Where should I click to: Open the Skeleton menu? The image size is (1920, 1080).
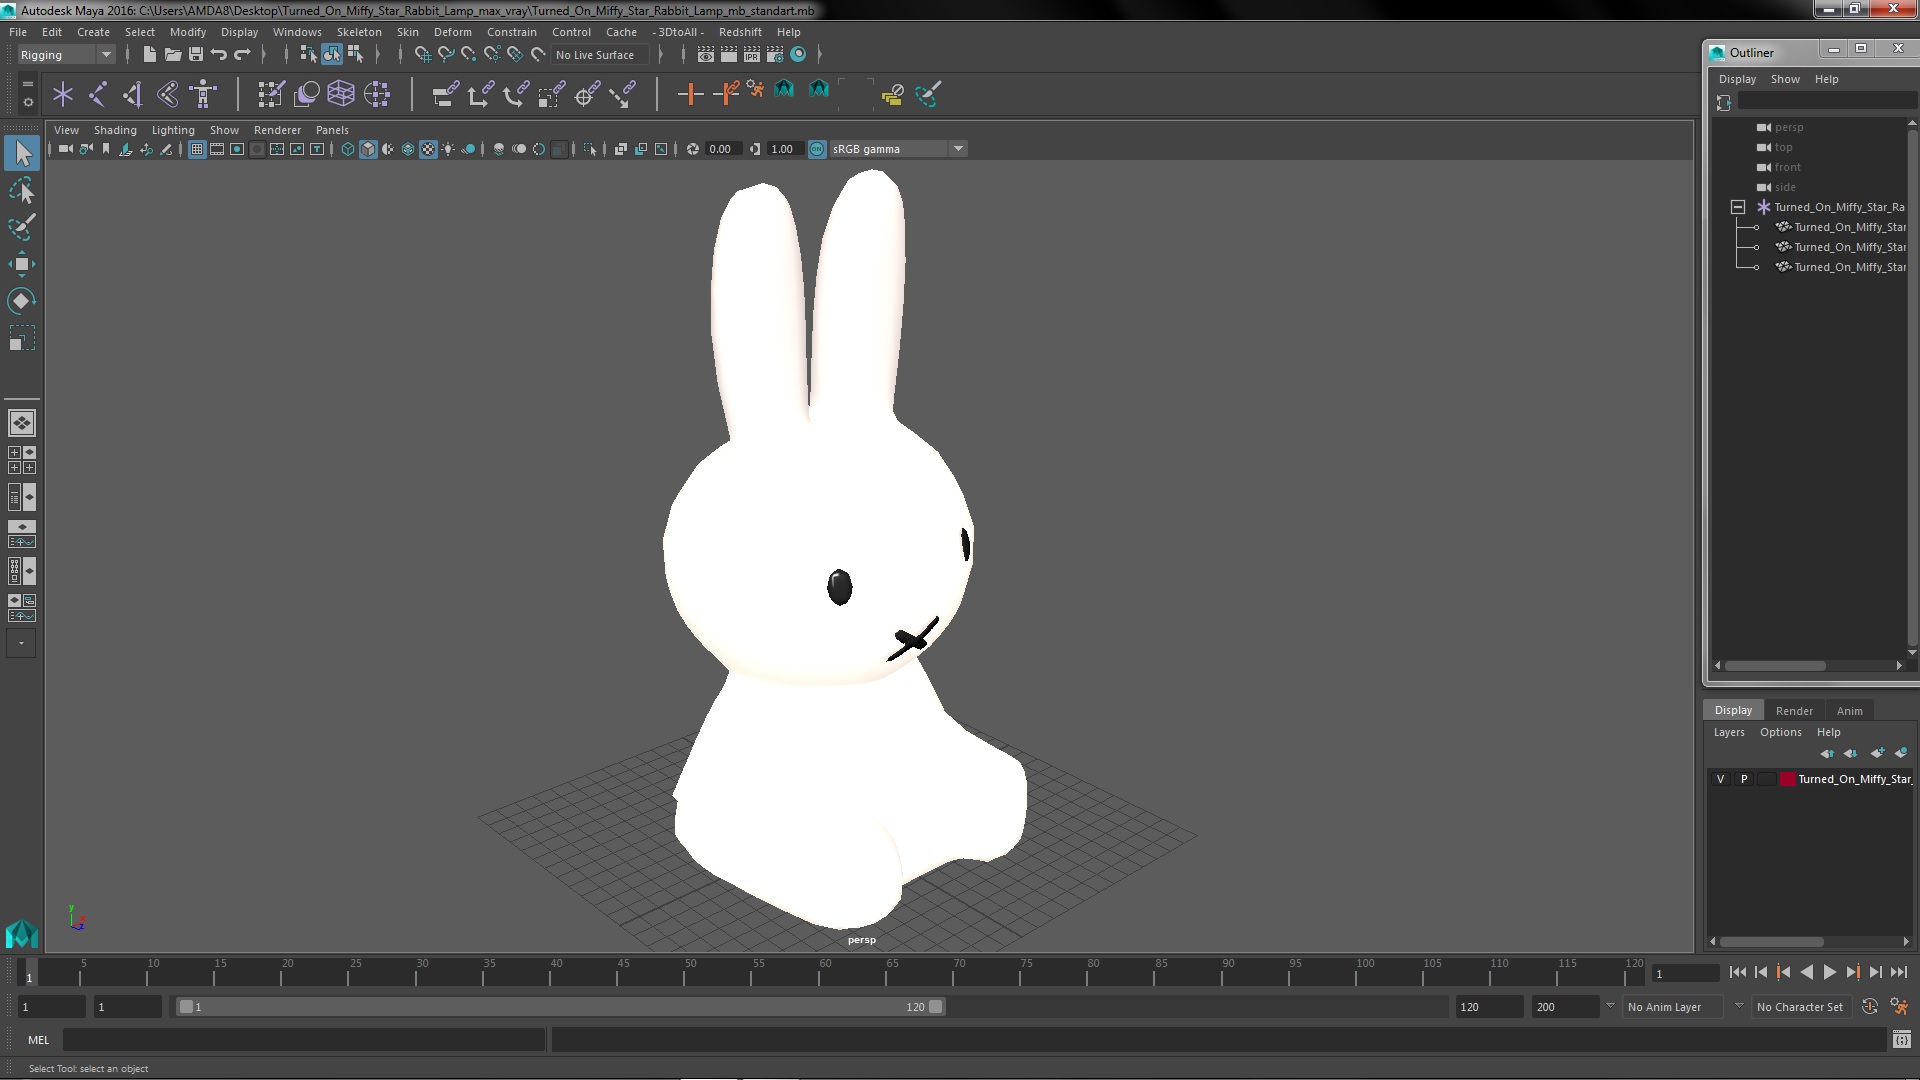pos(359,32)
